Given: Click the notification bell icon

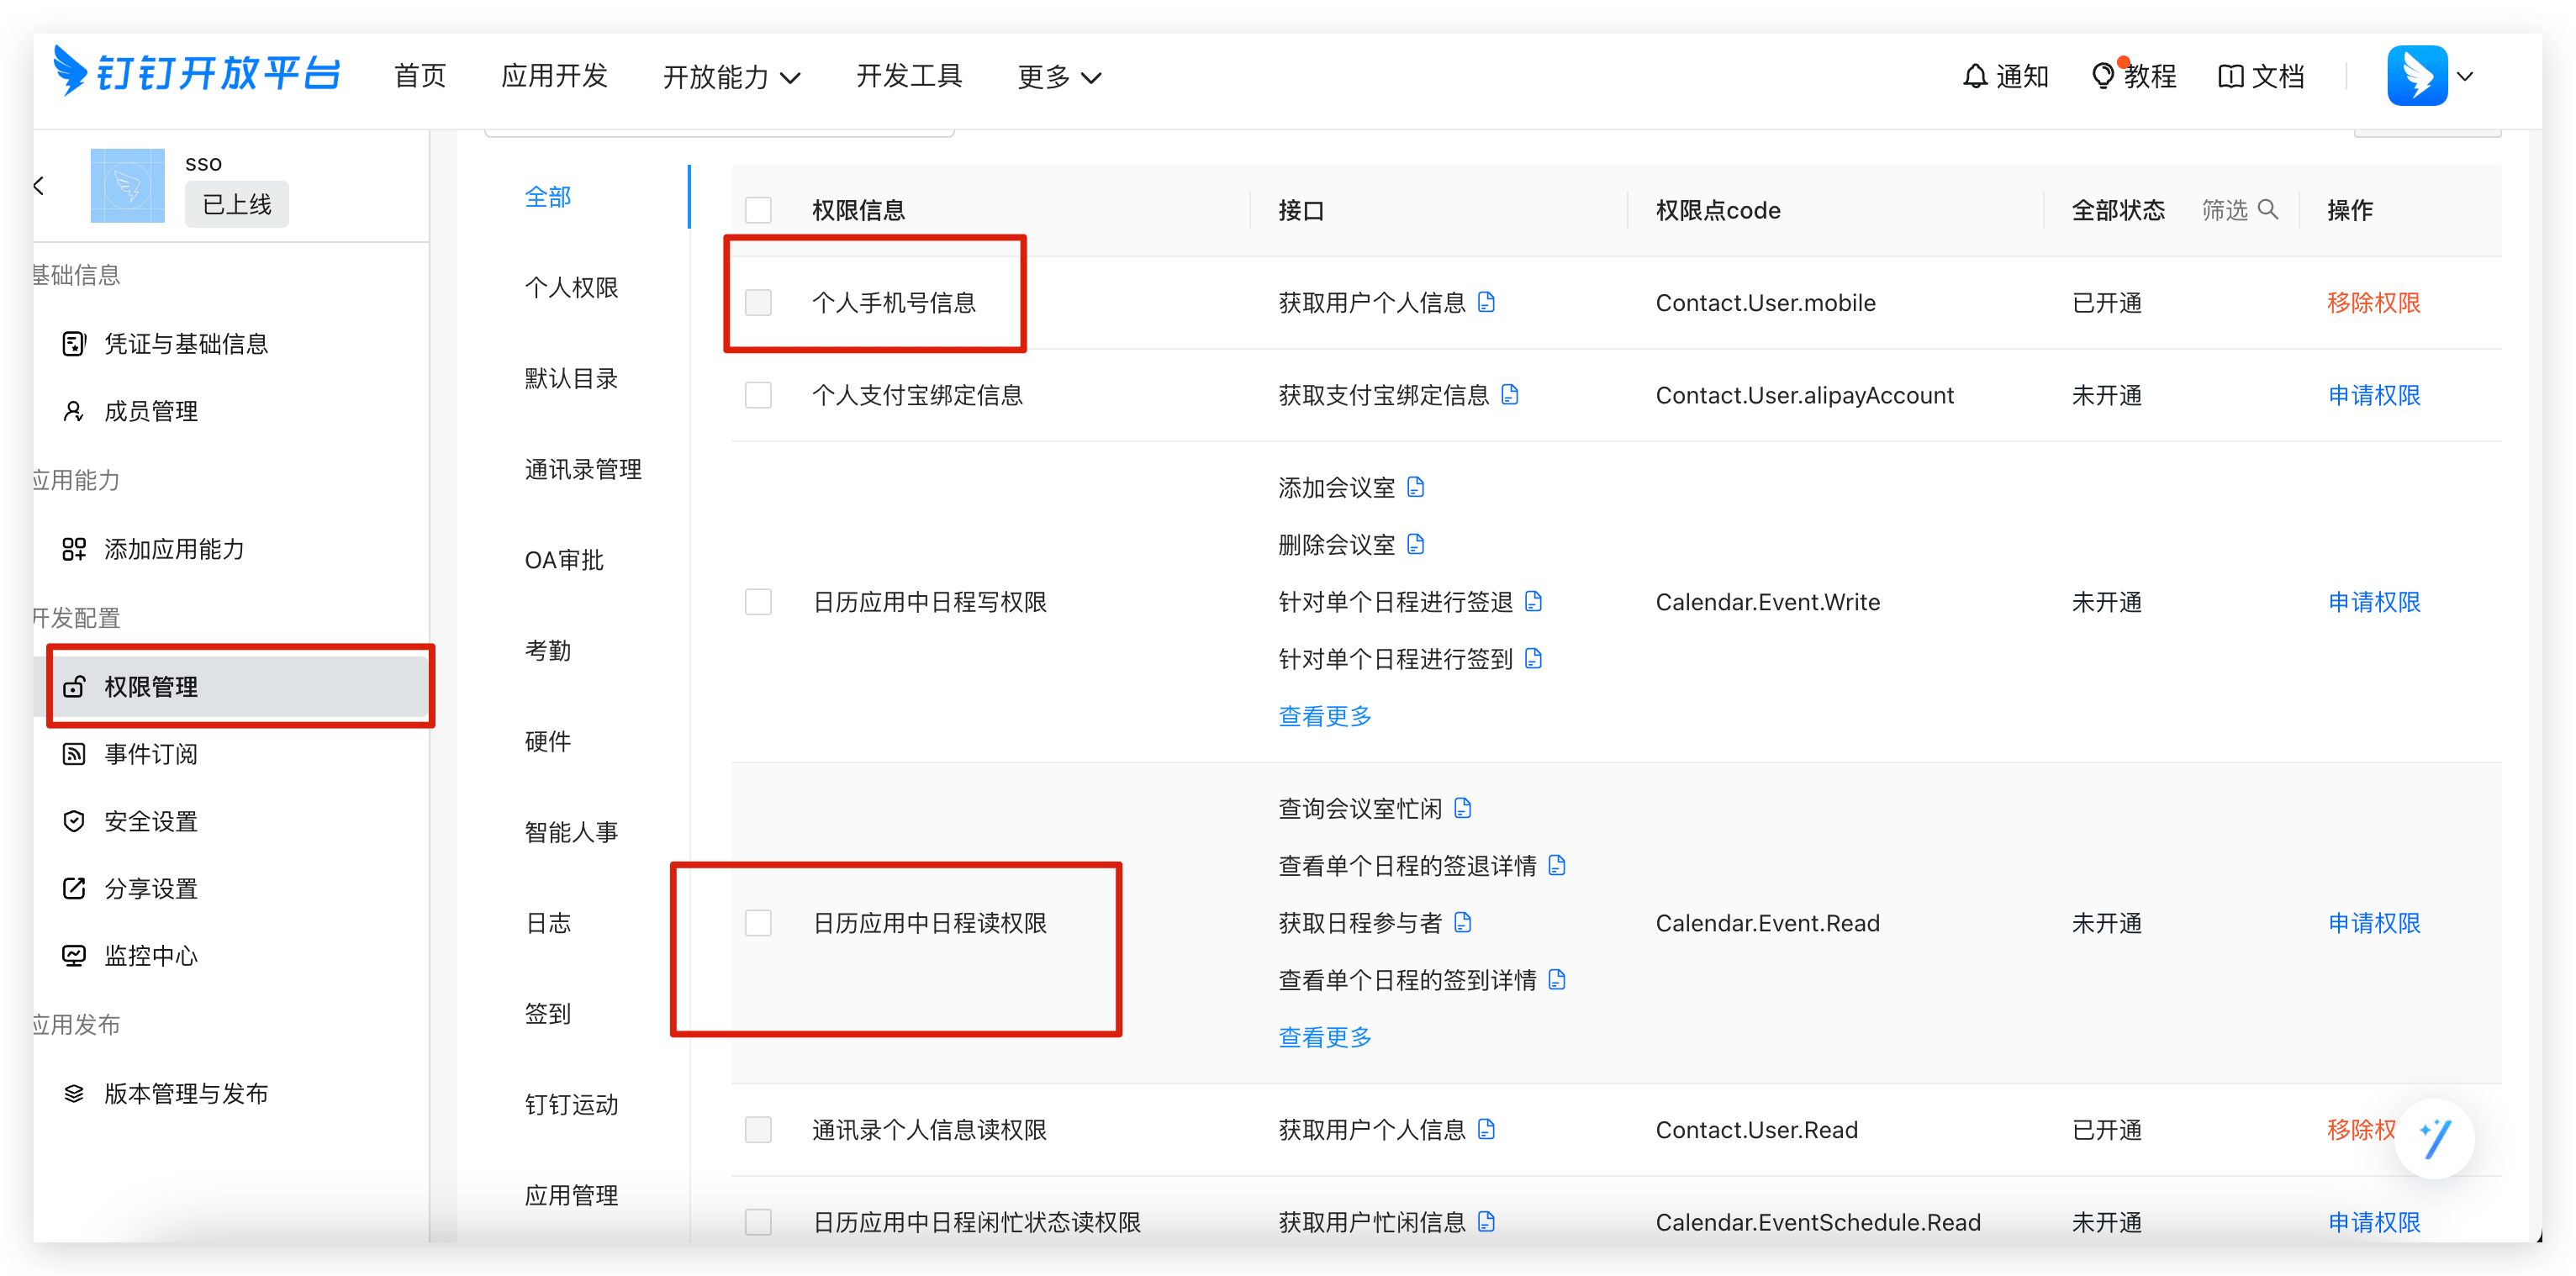Looking at the screenshot, I should [x=1974, y=76].
